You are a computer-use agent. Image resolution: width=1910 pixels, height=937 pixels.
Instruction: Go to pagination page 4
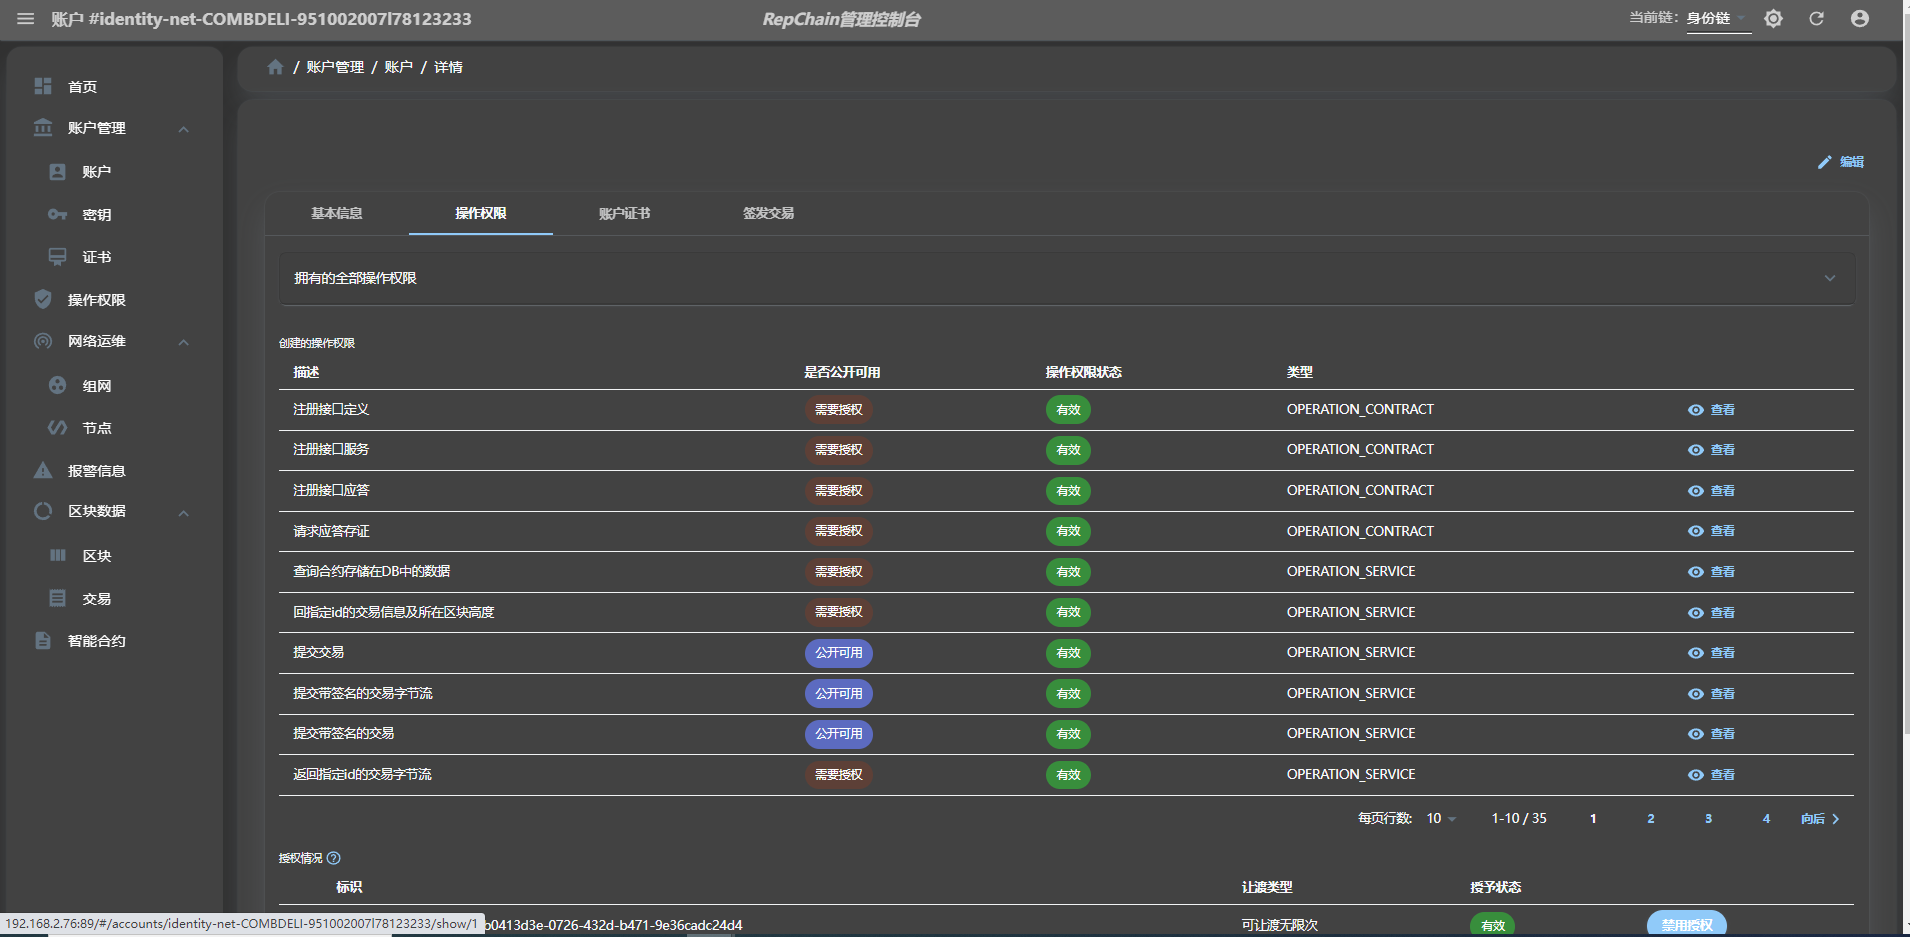[x=1766, y=819]
